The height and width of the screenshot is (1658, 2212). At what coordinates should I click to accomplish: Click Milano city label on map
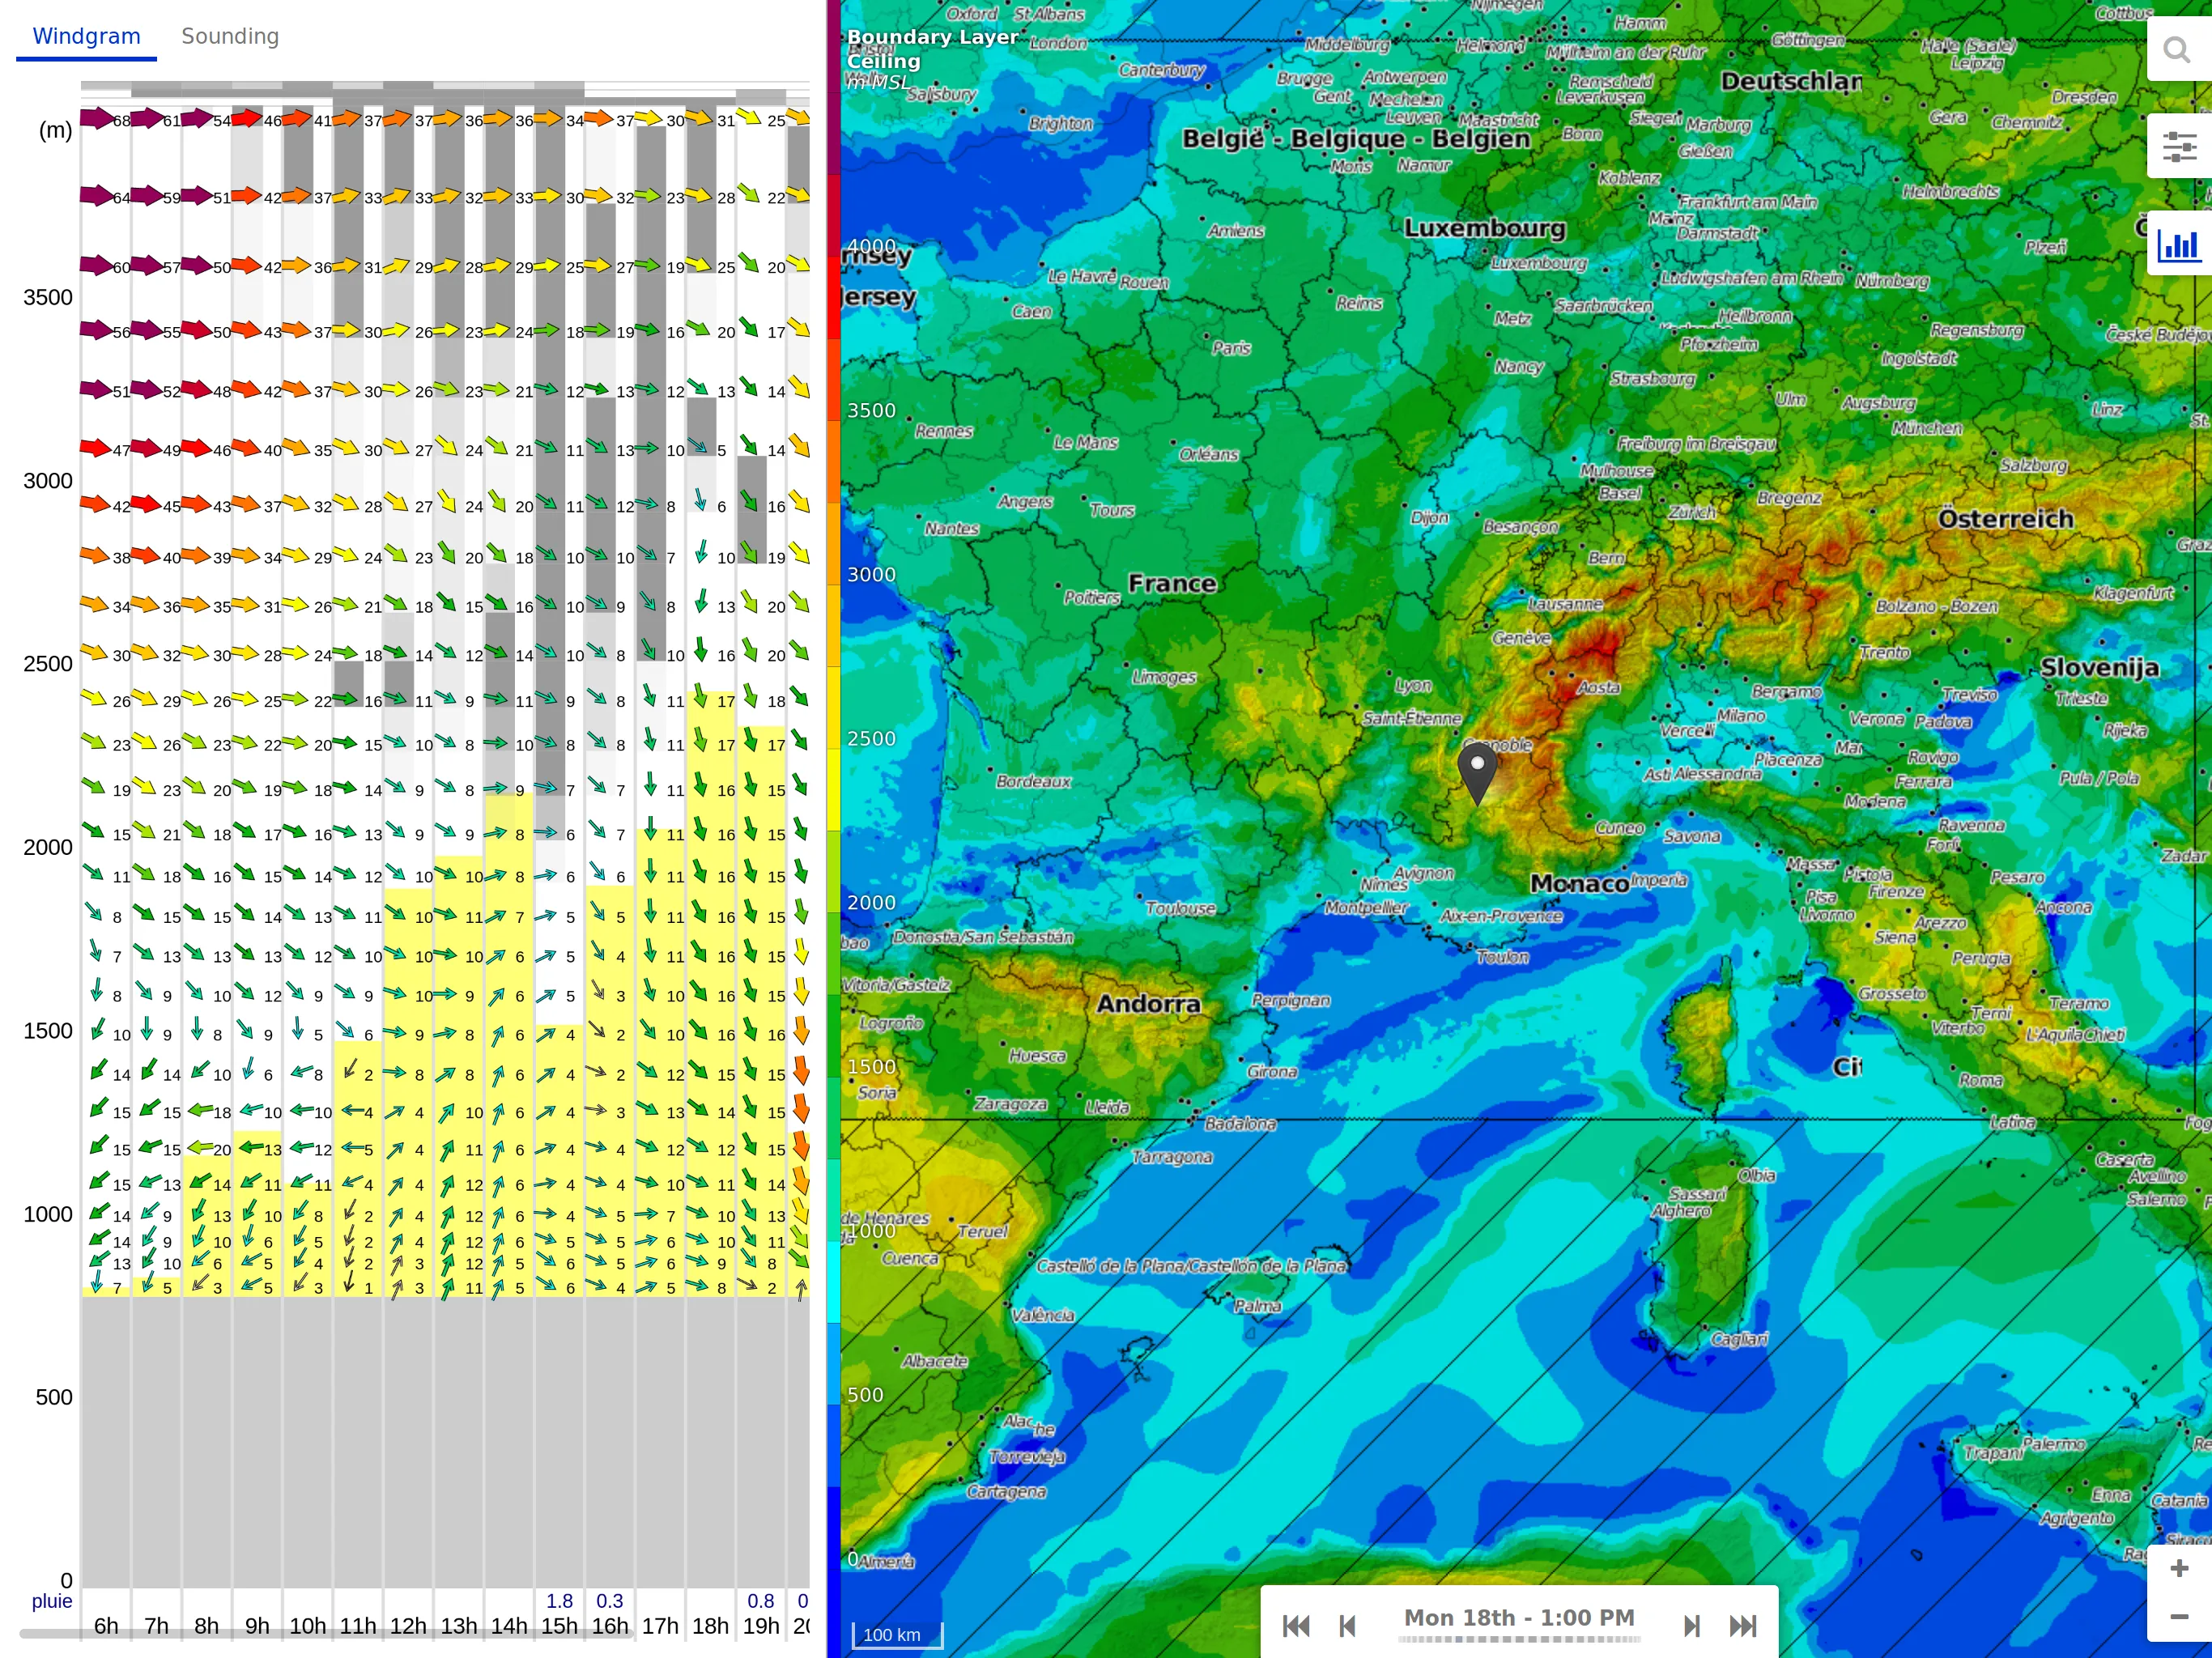point(1741,716)
